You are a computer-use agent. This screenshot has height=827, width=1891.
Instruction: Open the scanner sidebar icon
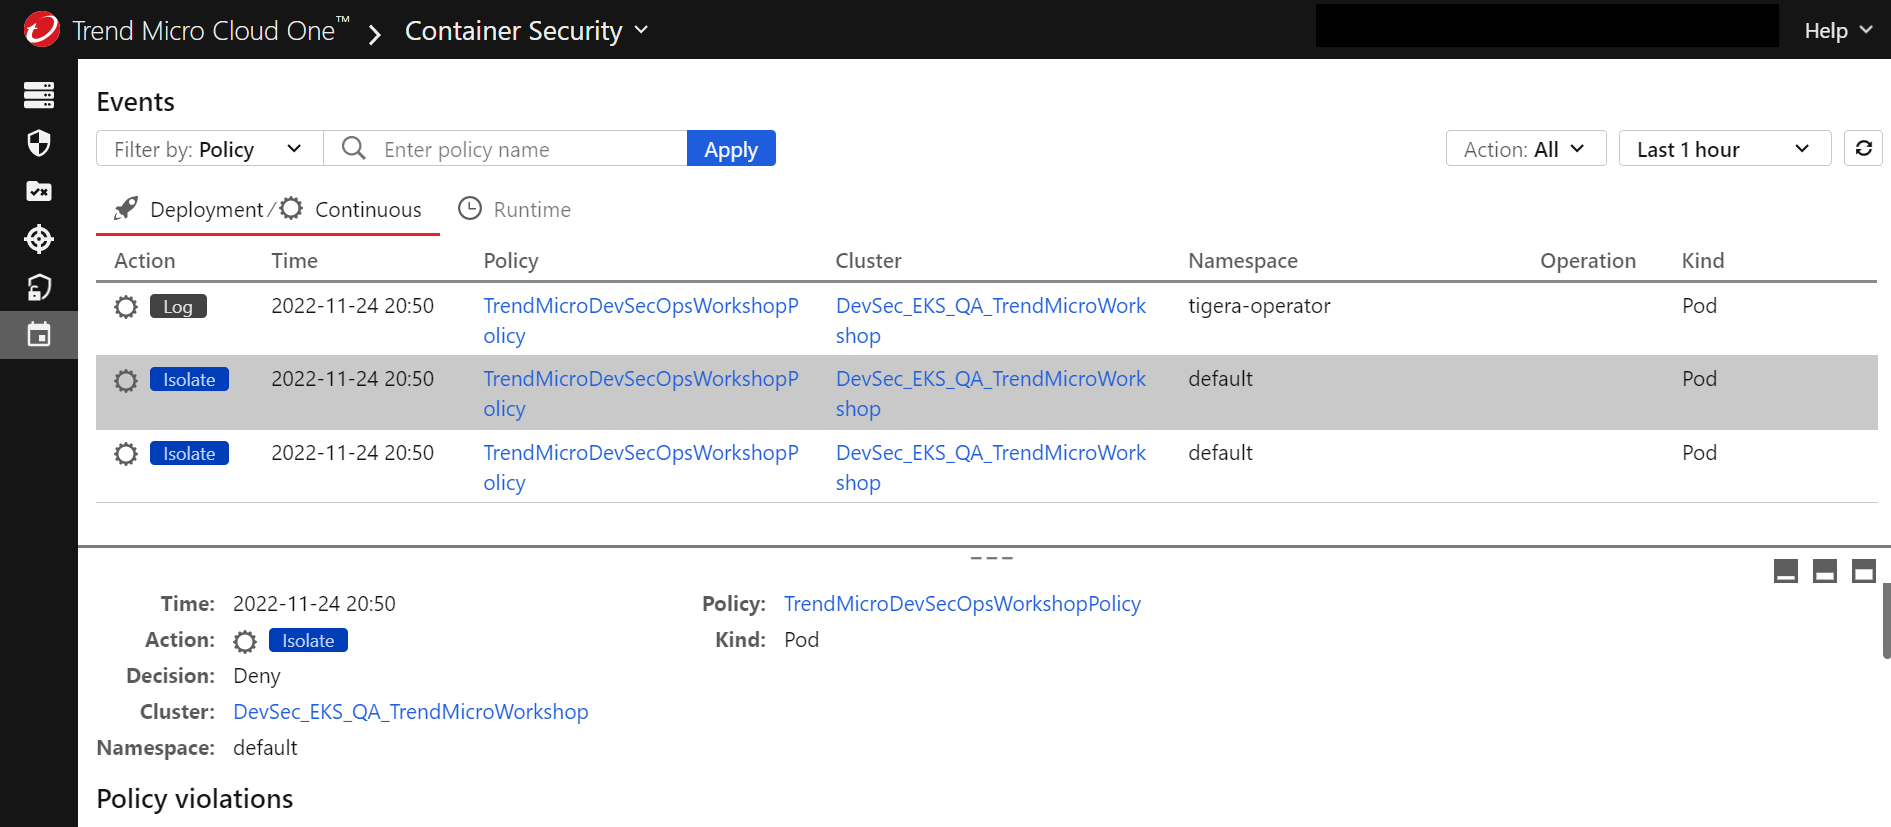[39, 287]
